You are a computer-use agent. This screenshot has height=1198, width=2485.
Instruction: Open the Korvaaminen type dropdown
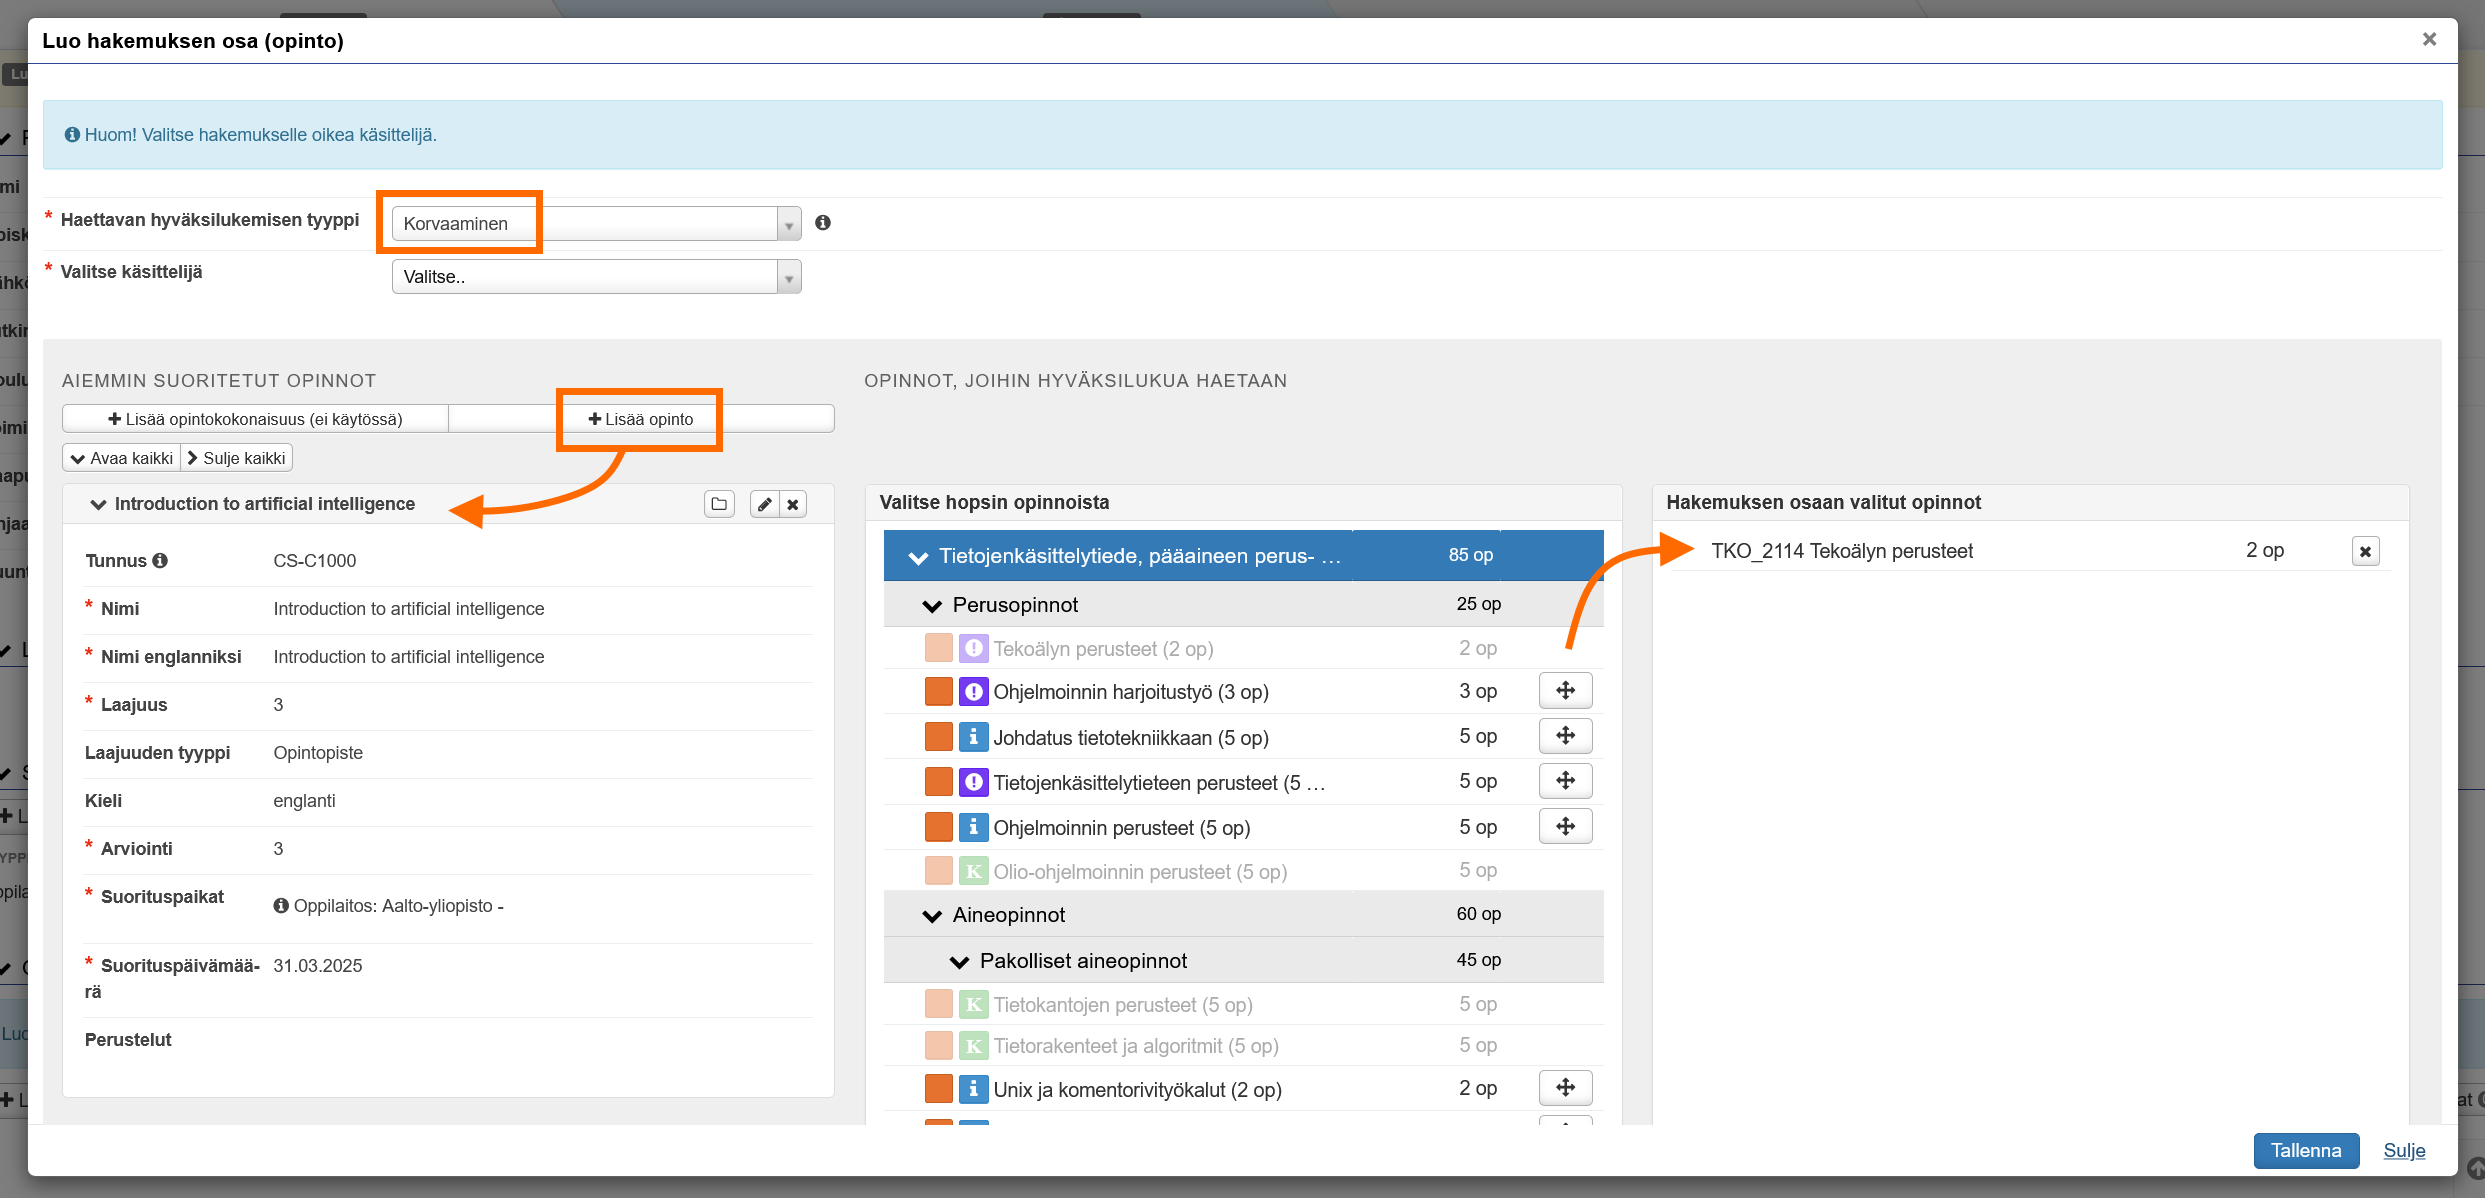tap(596, 223)
